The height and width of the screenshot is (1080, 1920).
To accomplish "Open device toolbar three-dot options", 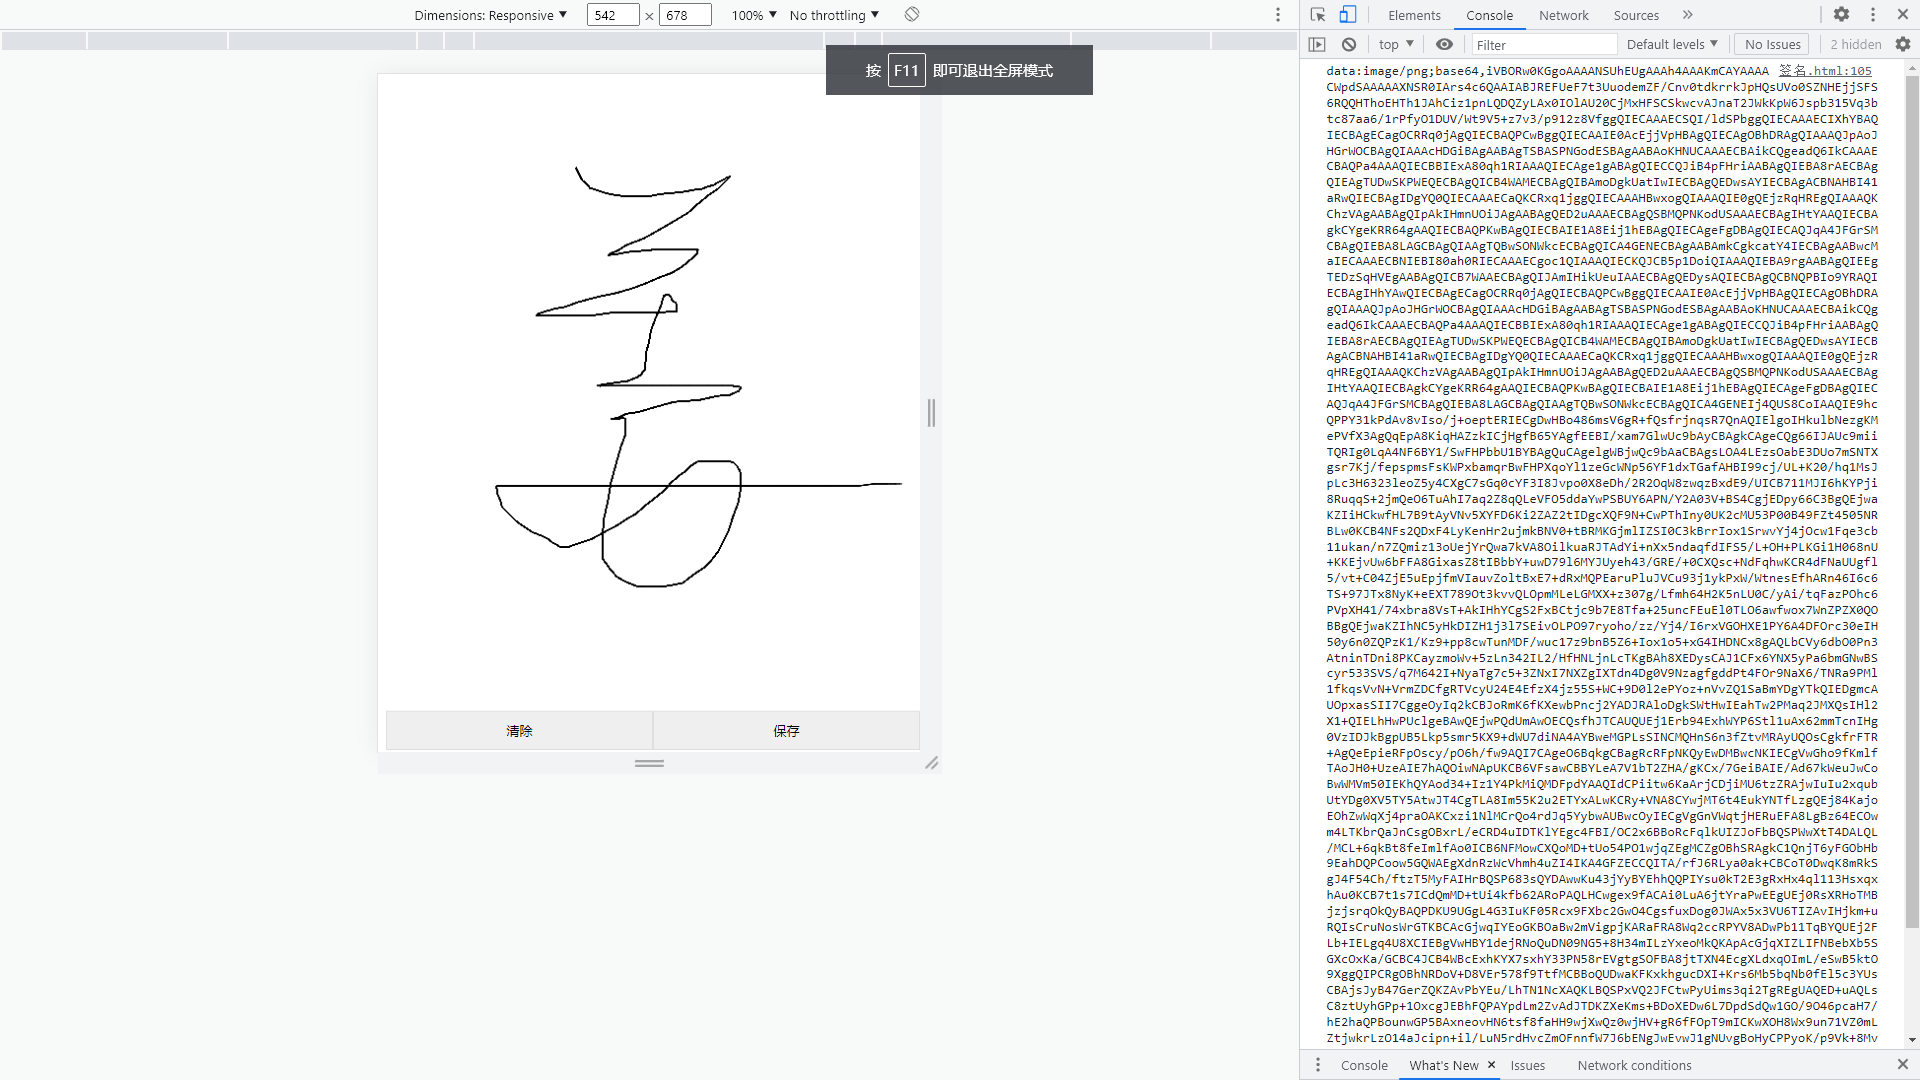I will point(1277,15).
